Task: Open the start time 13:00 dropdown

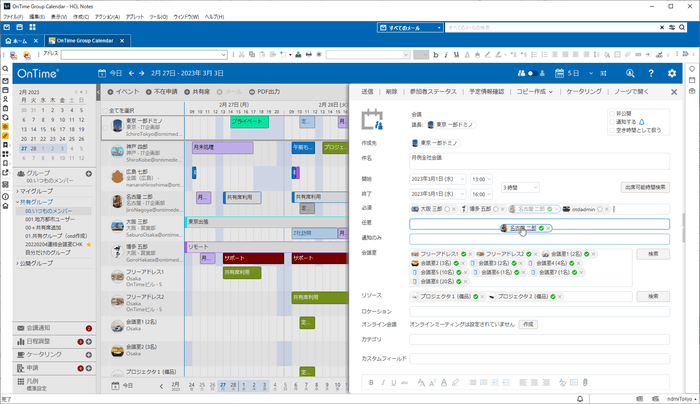Action: tap(482, 179)
